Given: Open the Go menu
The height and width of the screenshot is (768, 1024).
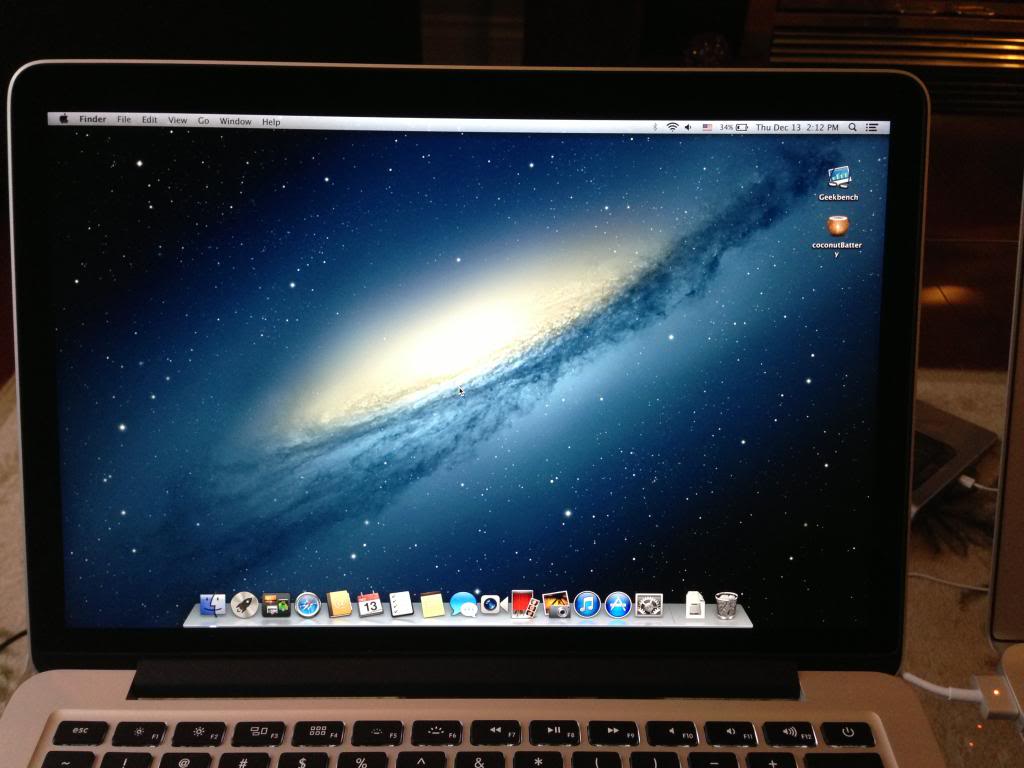Looking at the screenshot, I should tap(204, 121).
